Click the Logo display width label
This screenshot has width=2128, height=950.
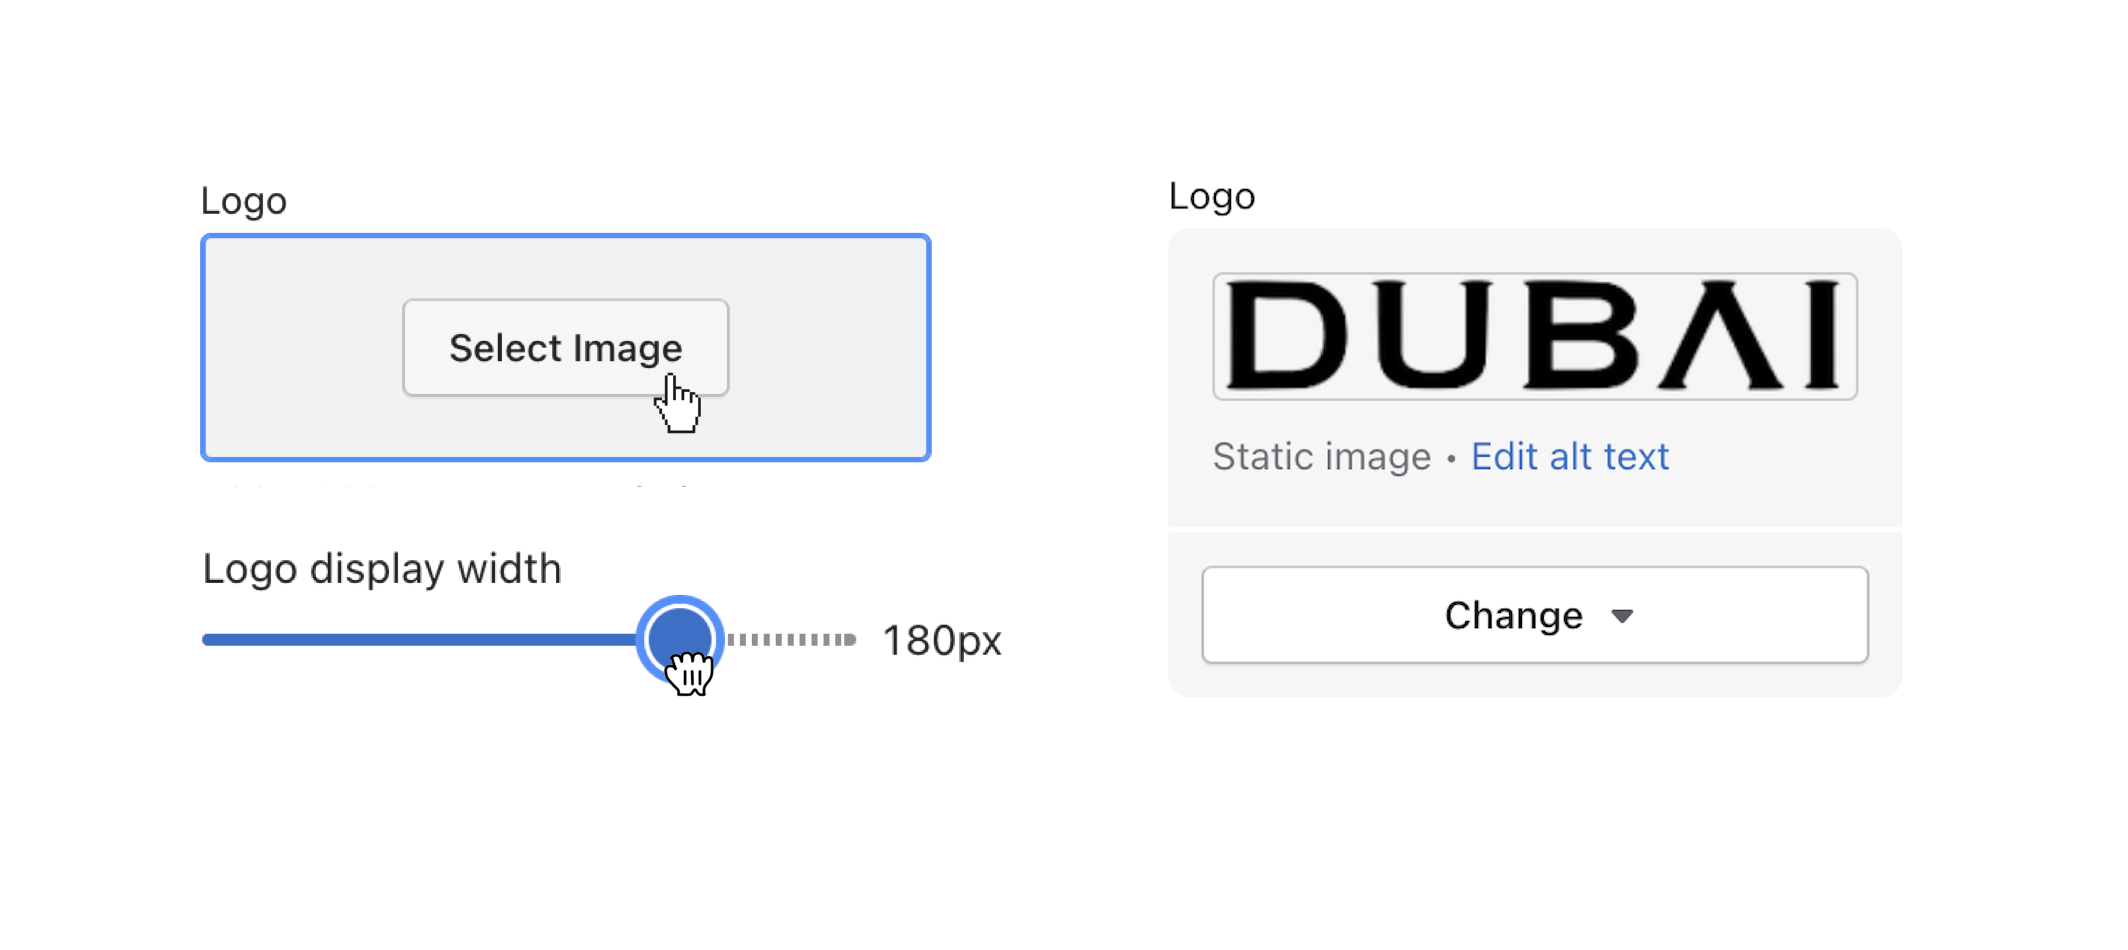click(382, 568)
